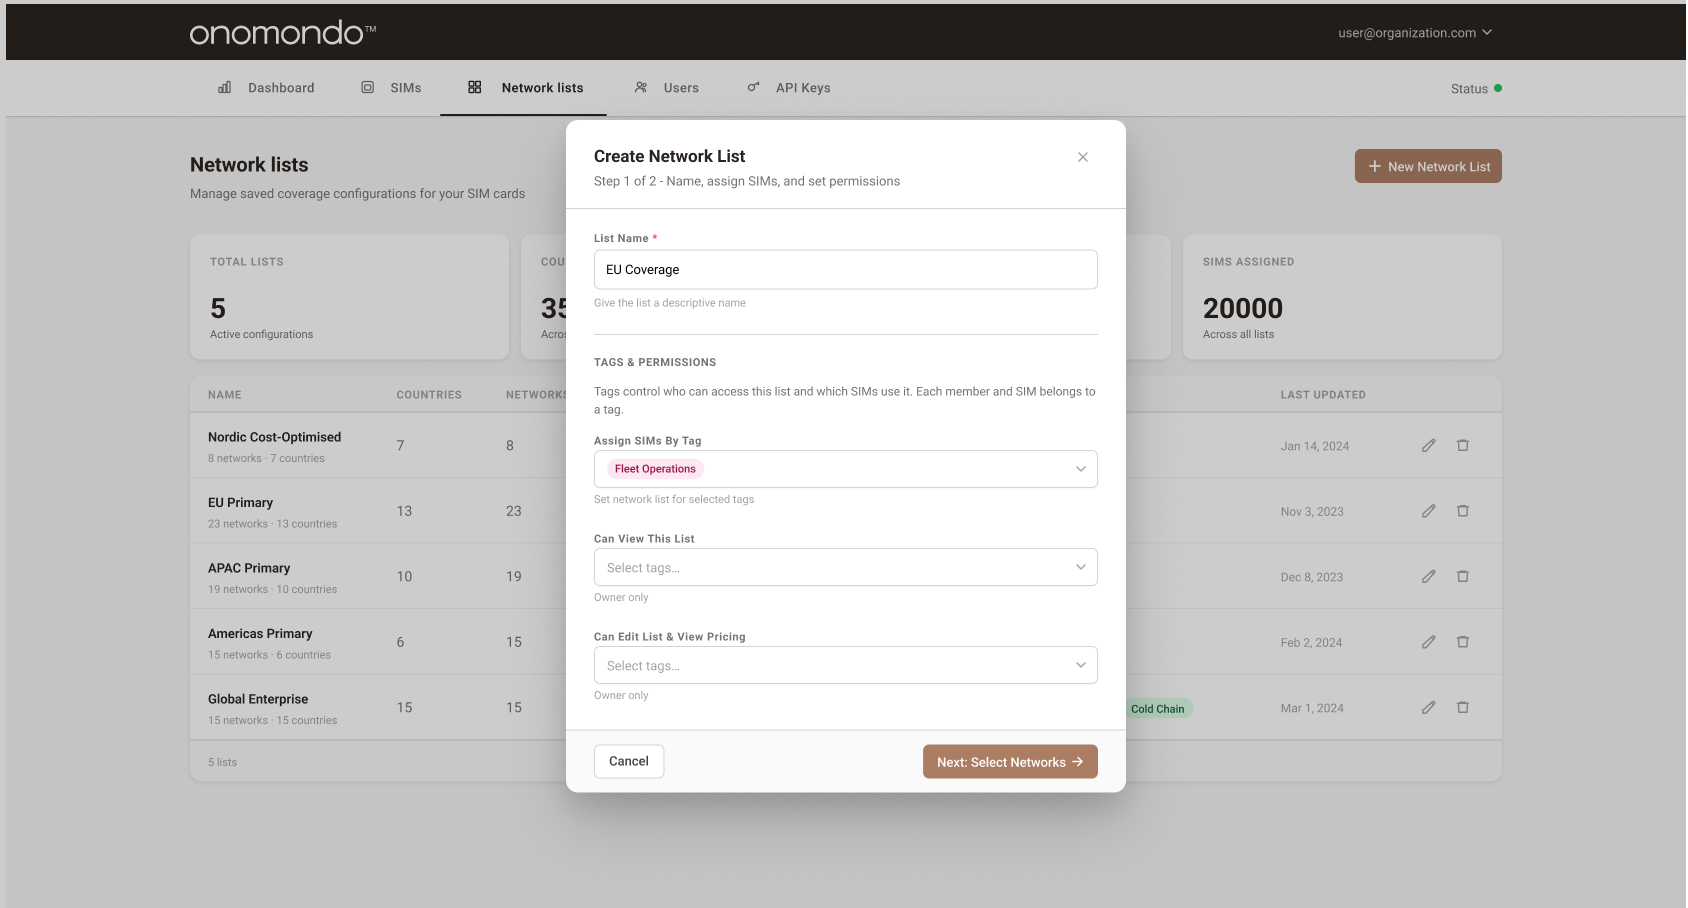
Task: Delete the Global Enterprise list via trash icon
Action: pos(1463,707)
